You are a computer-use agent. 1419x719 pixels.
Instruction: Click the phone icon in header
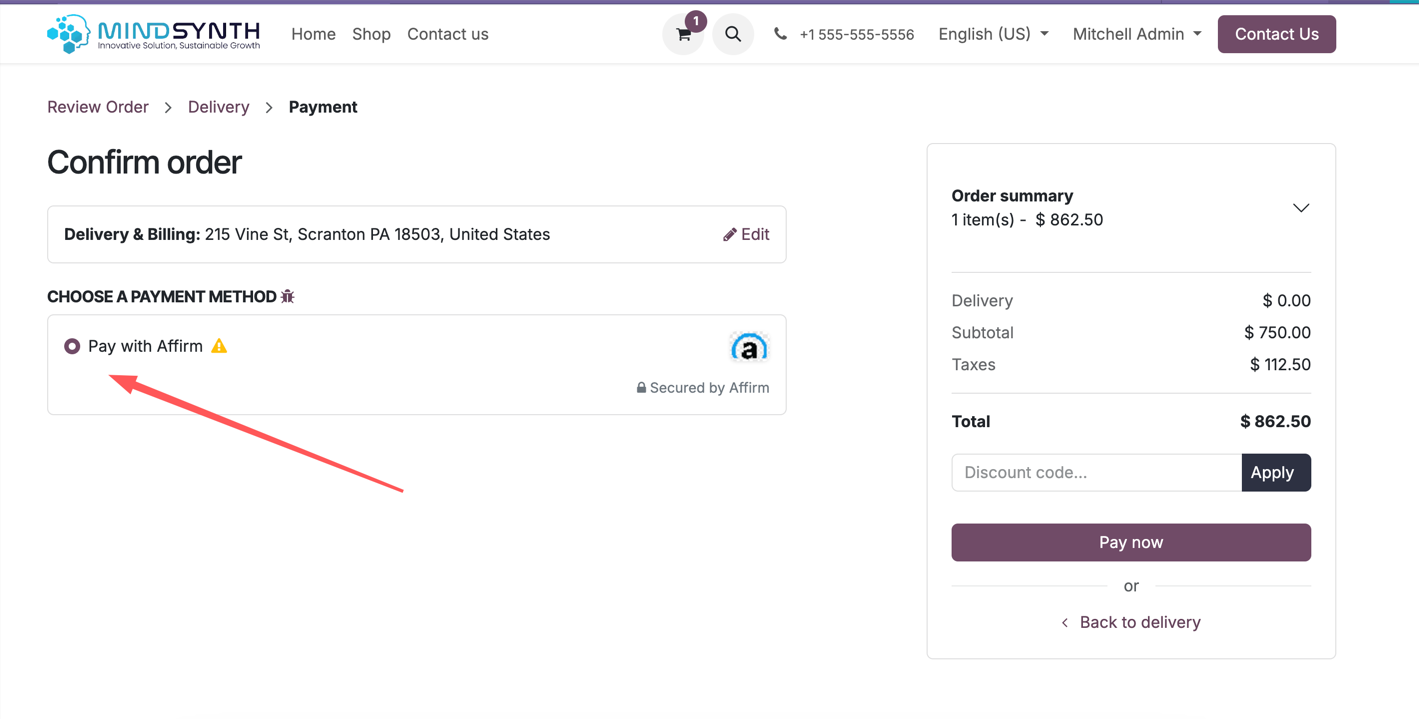coord(780,34)
